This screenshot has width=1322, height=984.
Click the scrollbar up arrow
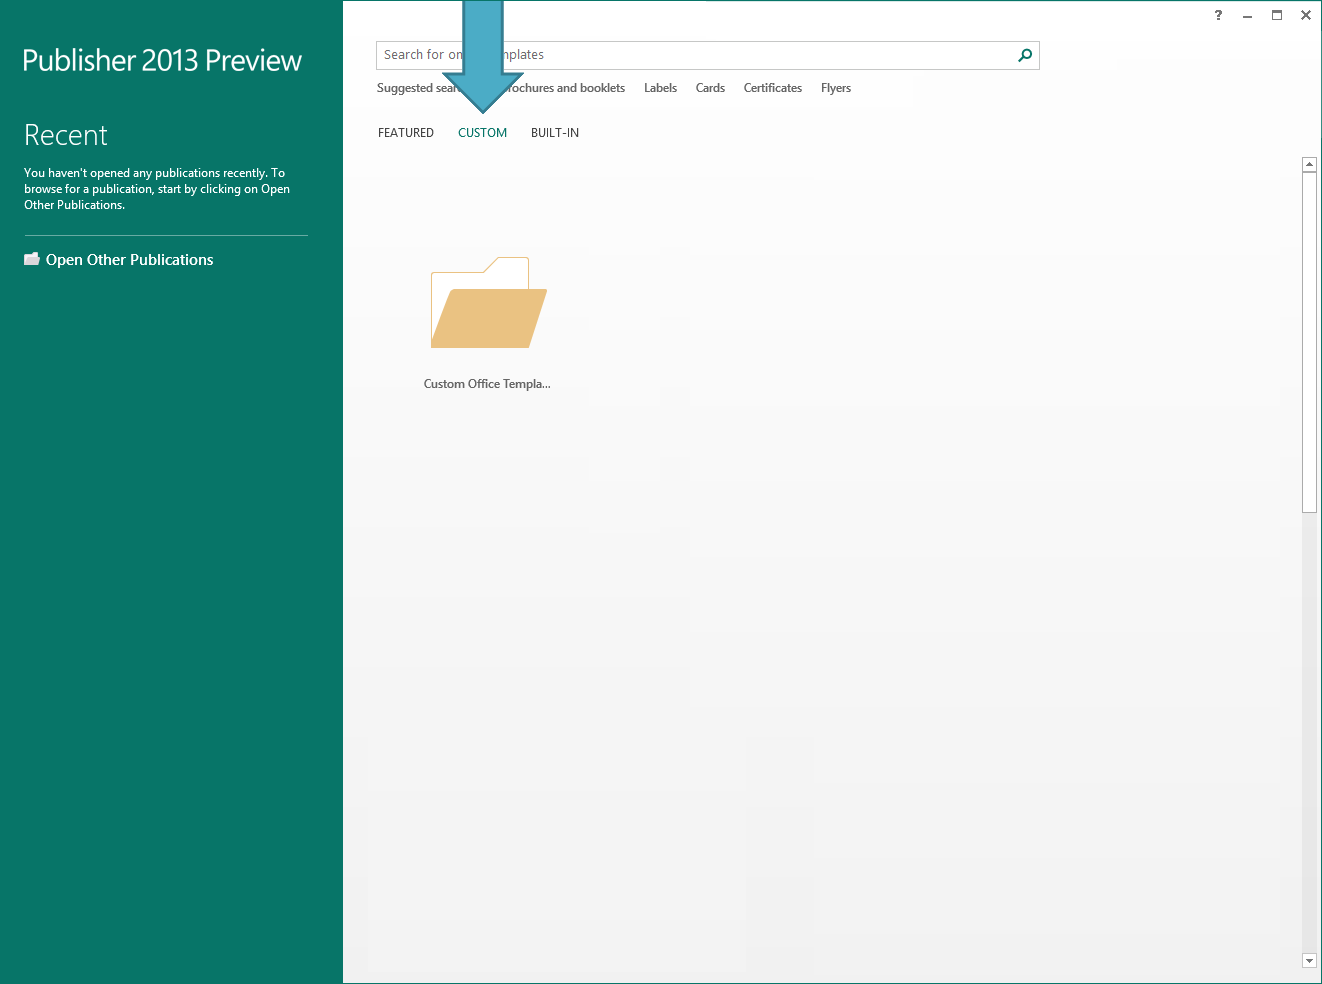click(x=1309, y=164)
